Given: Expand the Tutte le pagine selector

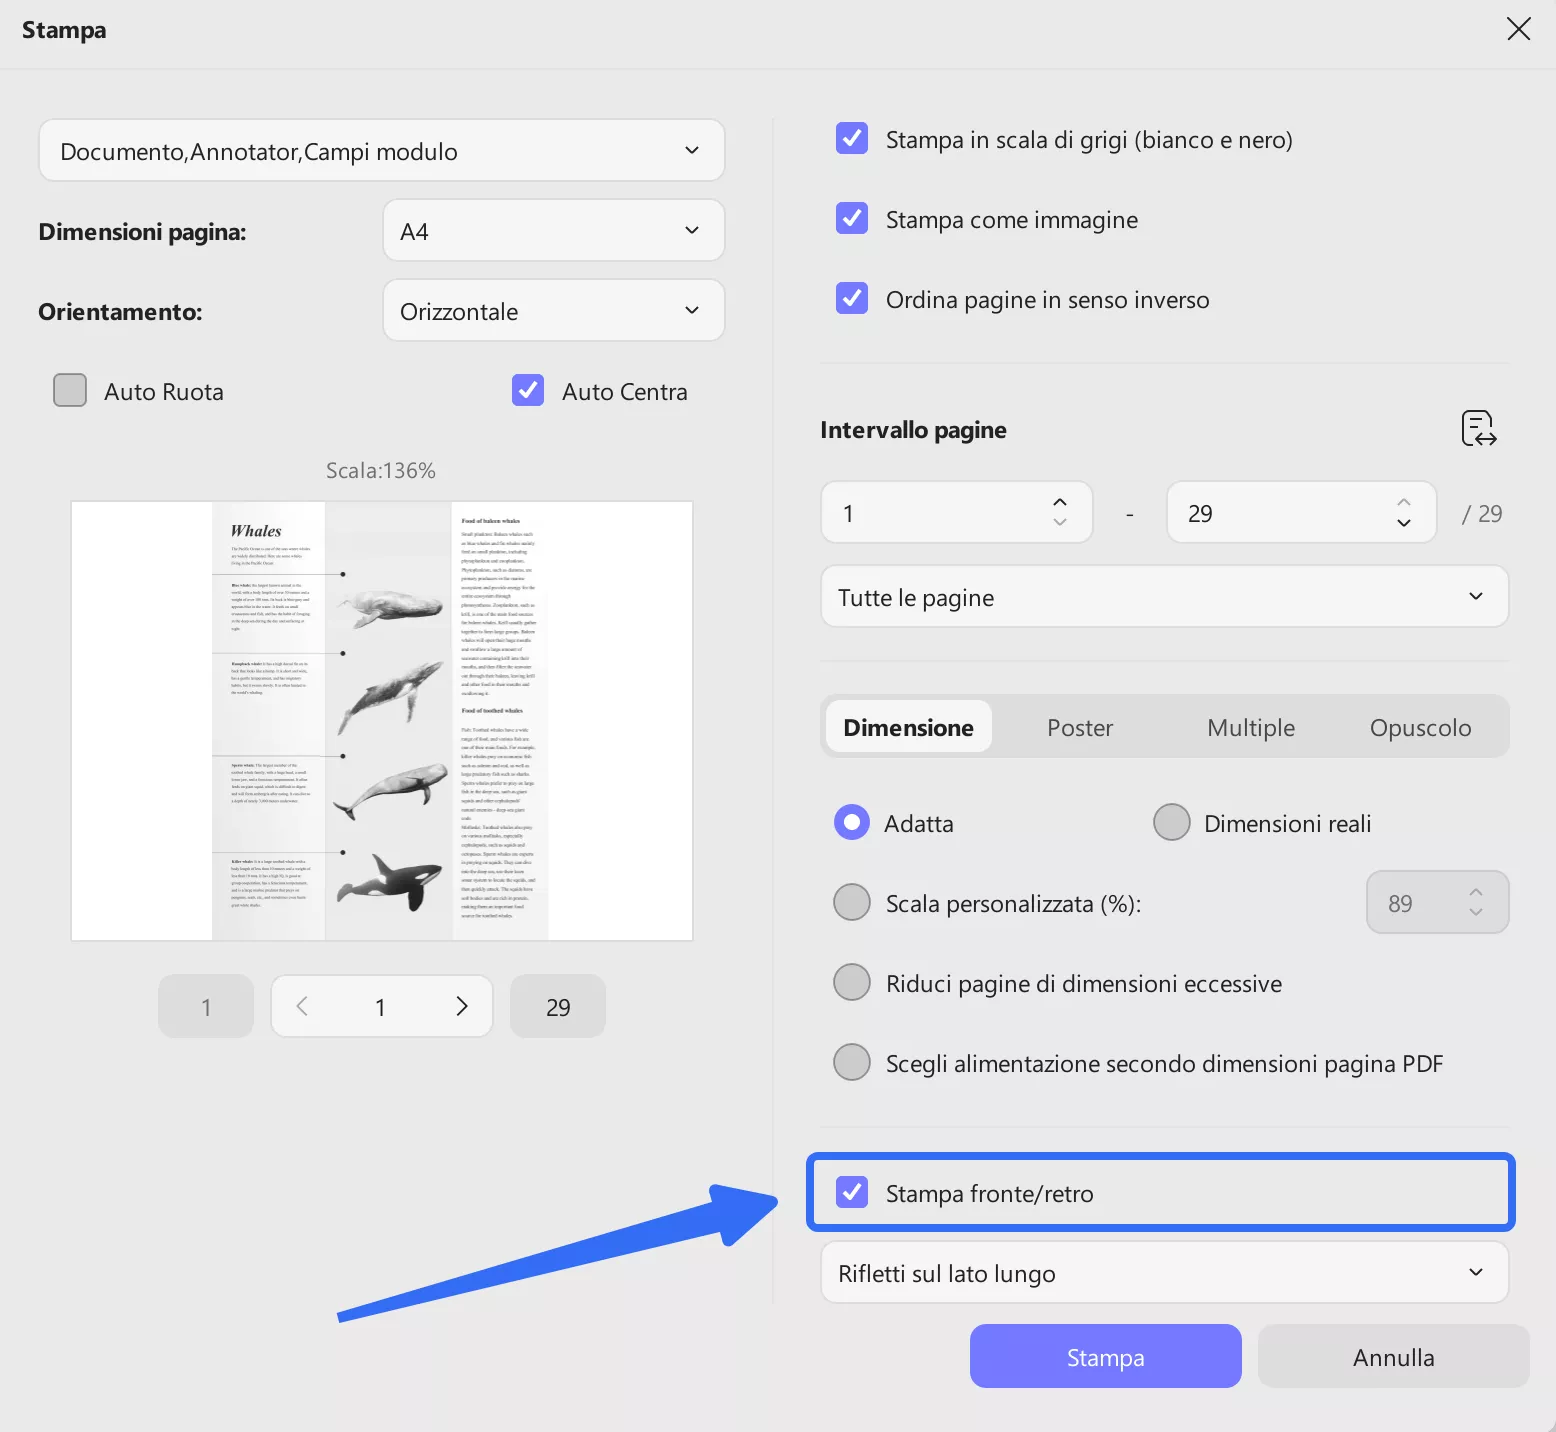Looking at the screenshot, I should point(1163,596).
